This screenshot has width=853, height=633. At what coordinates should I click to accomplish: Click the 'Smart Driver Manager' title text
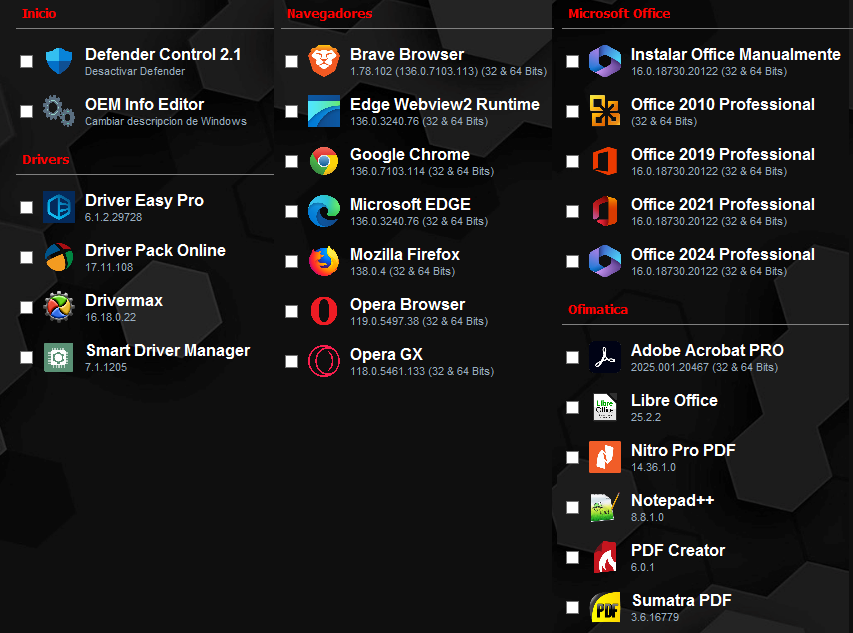168,350
